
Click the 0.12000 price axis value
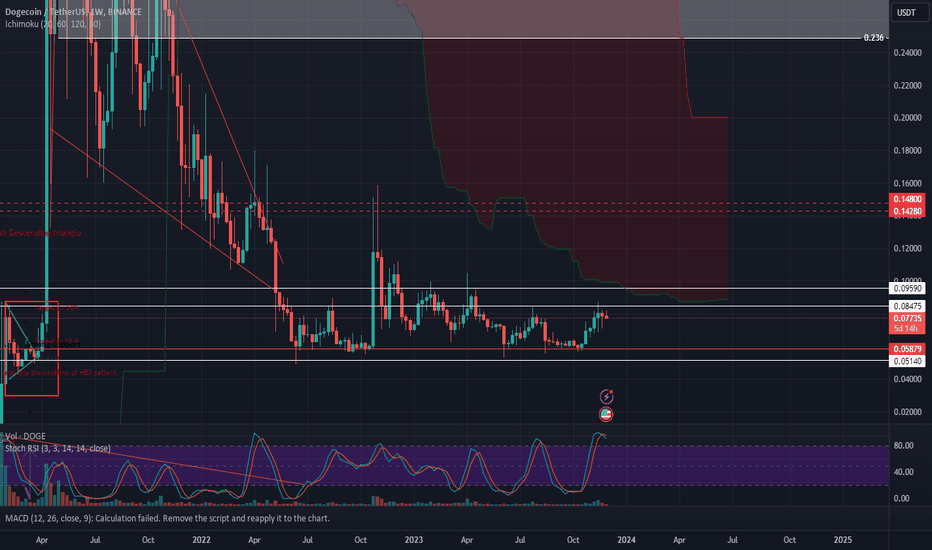(x=907, y=249)
